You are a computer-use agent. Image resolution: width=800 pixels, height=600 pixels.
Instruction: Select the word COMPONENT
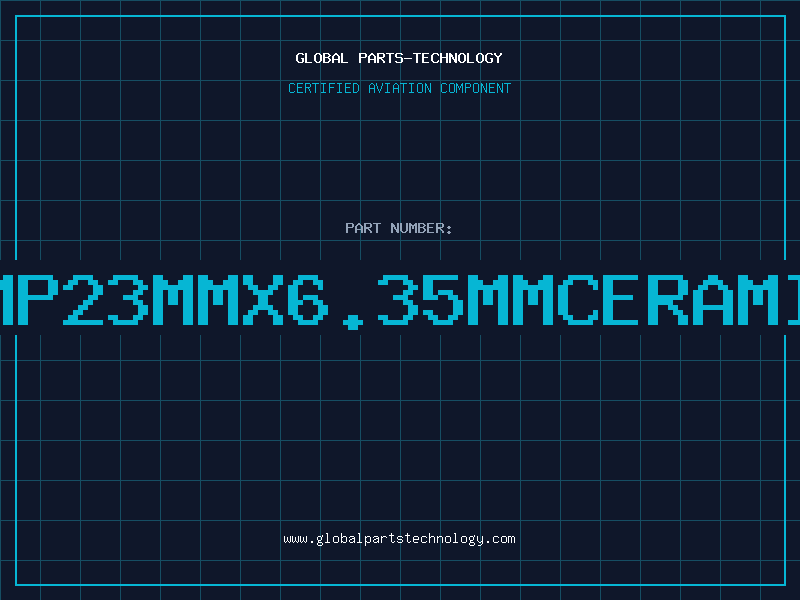[x=476, y=88]
